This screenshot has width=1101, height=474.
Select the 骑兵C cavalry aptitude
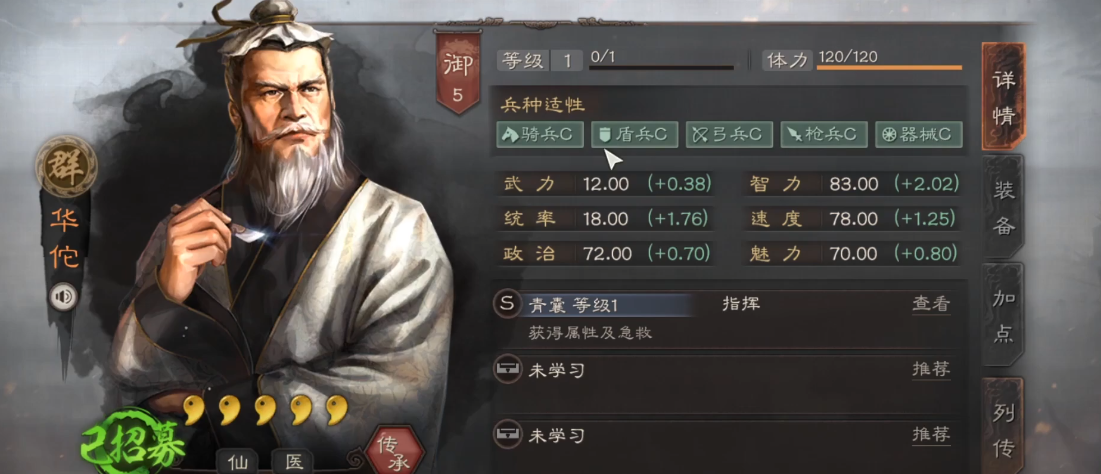point(540,135)
